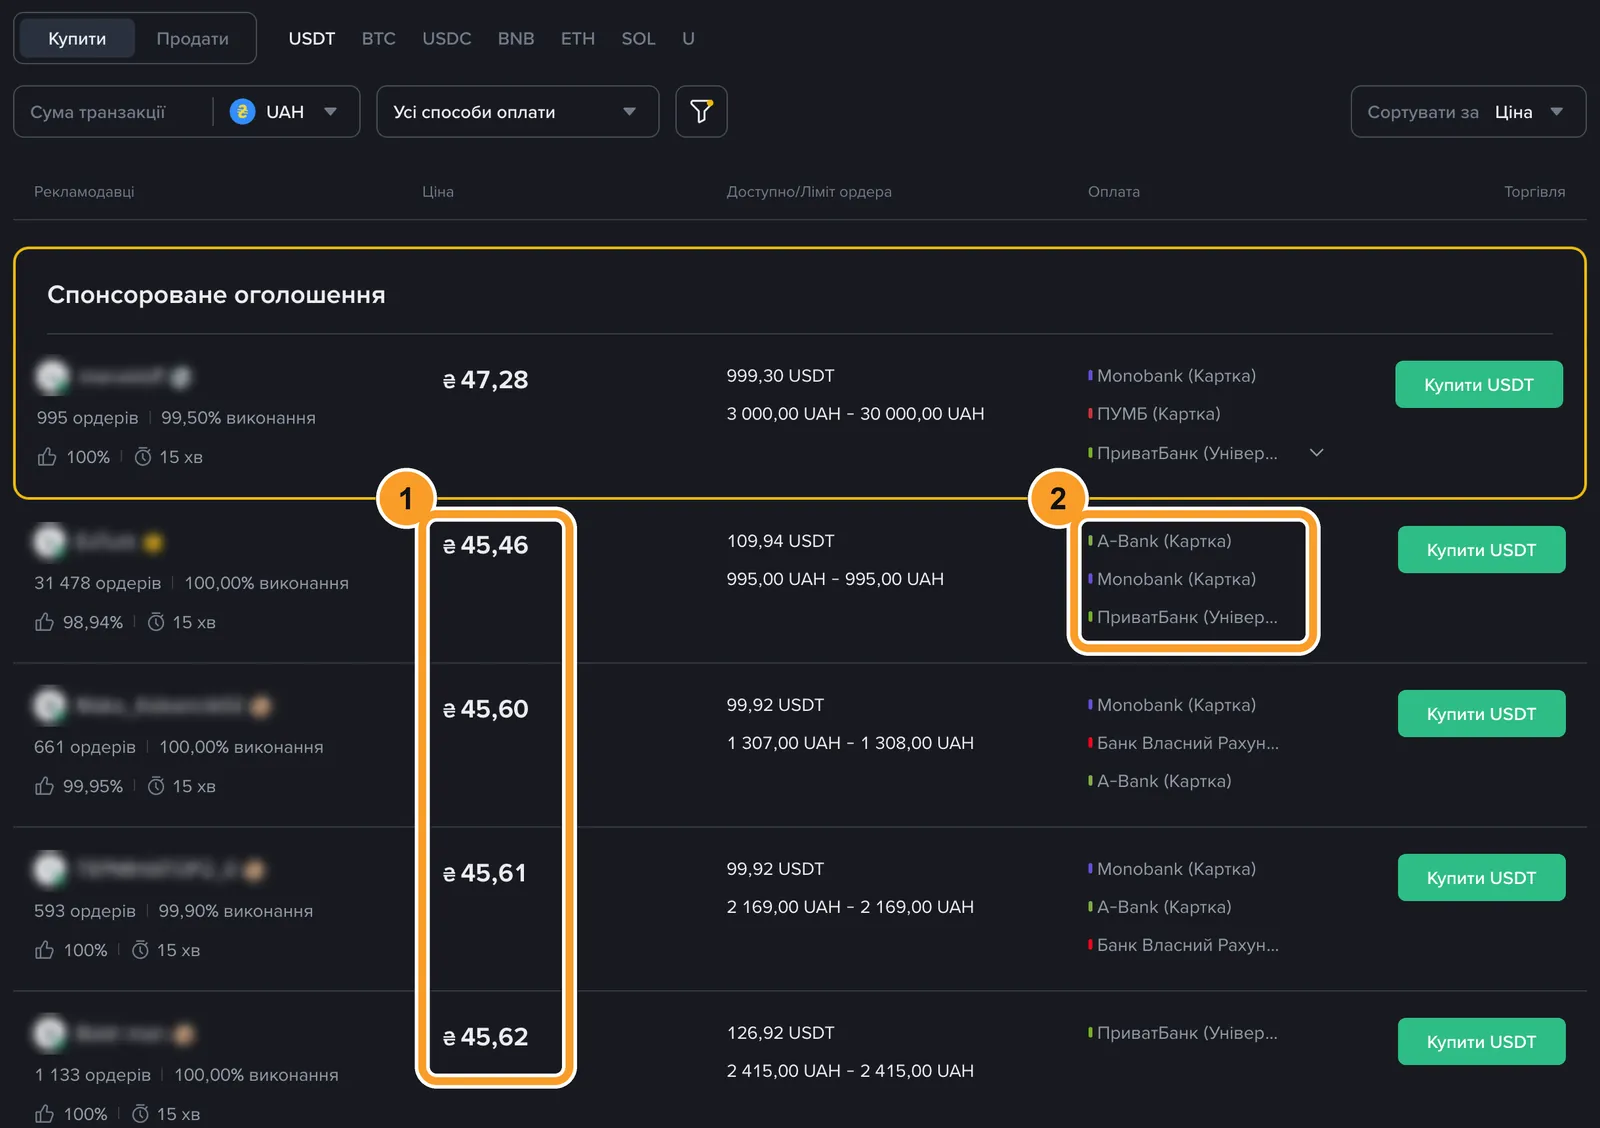Screen dimensions: 1600x1128
Task: Click Купити USDT for ₴45,62 offer
Action: tap(1481, 1041)
